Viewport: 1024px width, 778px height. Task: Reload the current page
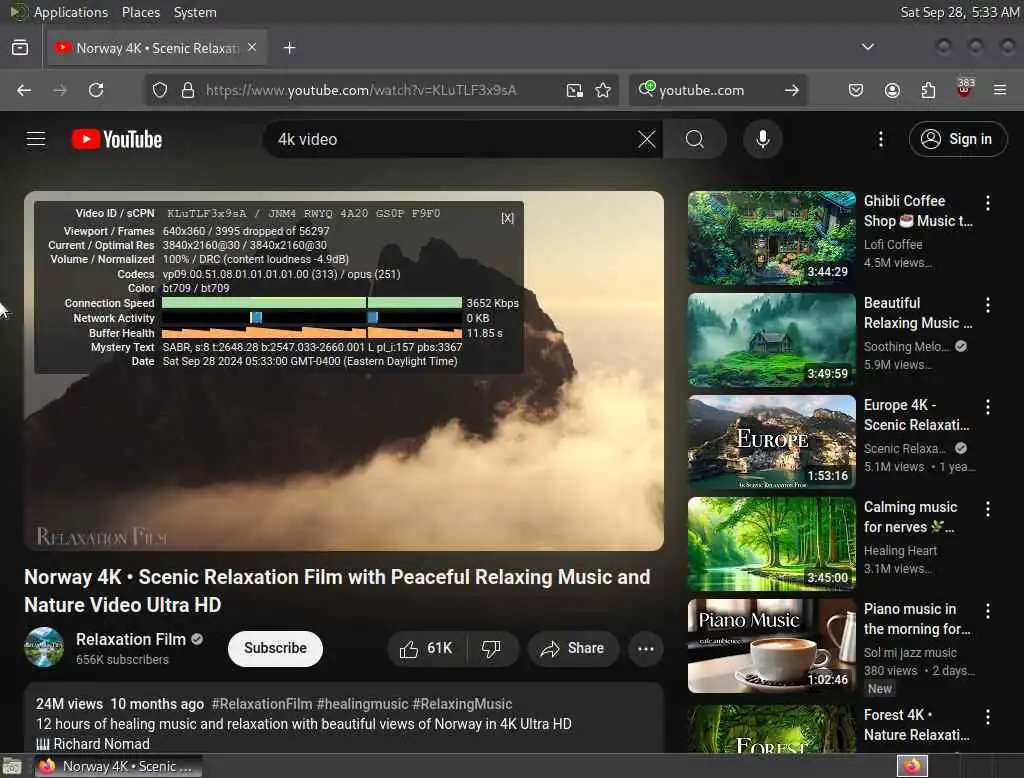coord(96,90)
